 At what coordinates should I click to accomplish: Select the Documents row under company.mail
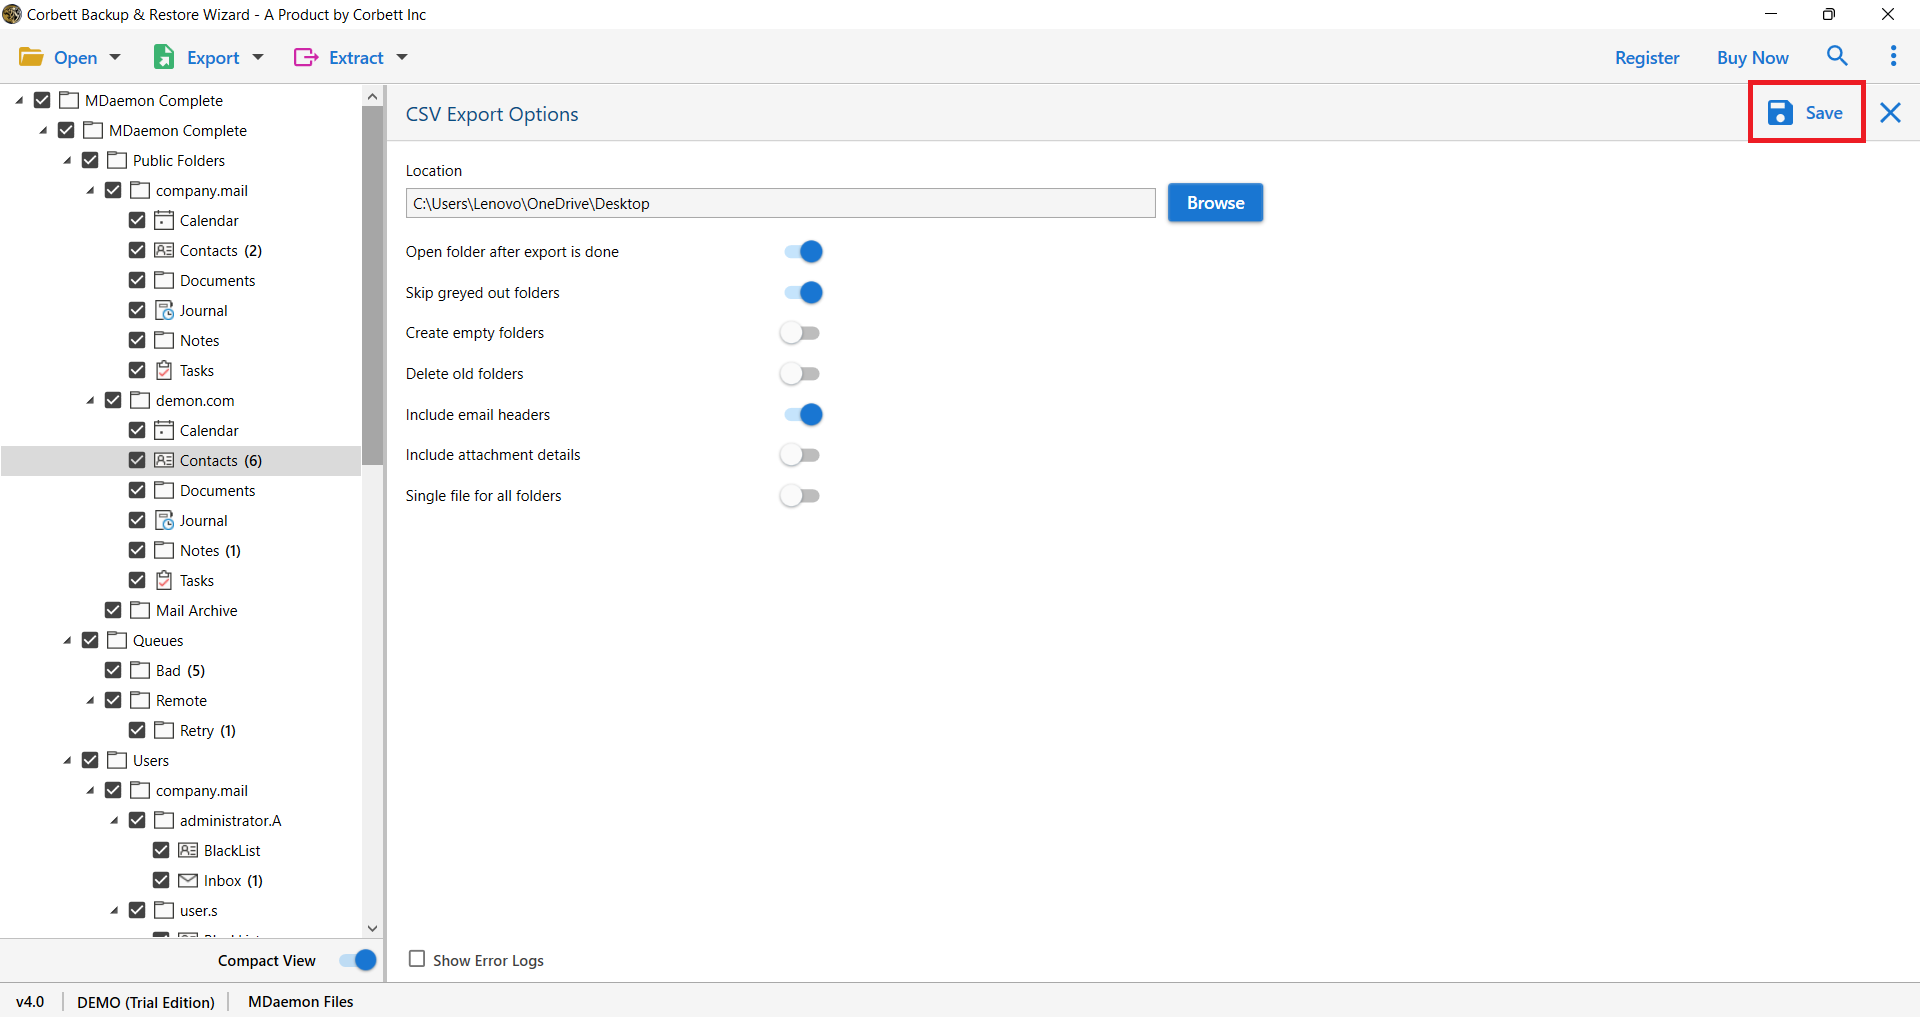point(180,280)
